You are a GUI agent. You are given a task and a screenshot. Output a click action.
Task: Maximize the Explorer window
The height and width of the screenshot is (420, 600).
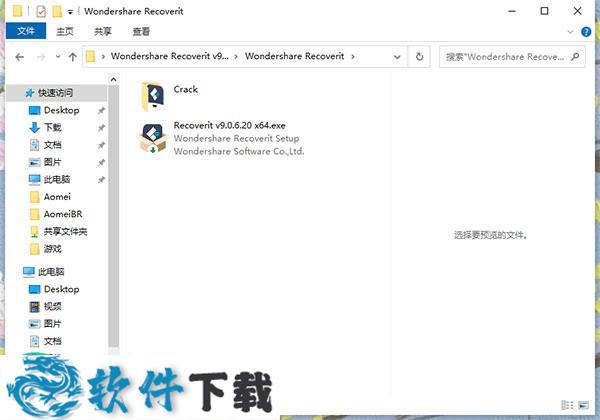coord(544,11)
